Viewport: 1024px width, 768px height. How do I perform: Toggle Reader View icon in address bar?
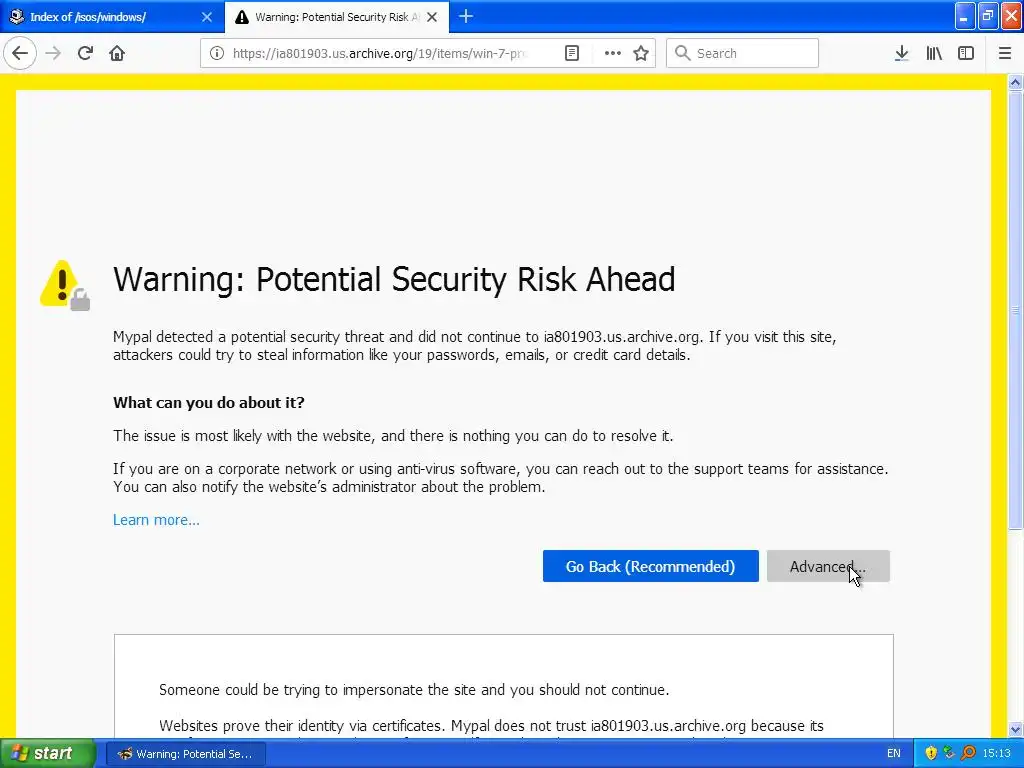coord(572,53)
